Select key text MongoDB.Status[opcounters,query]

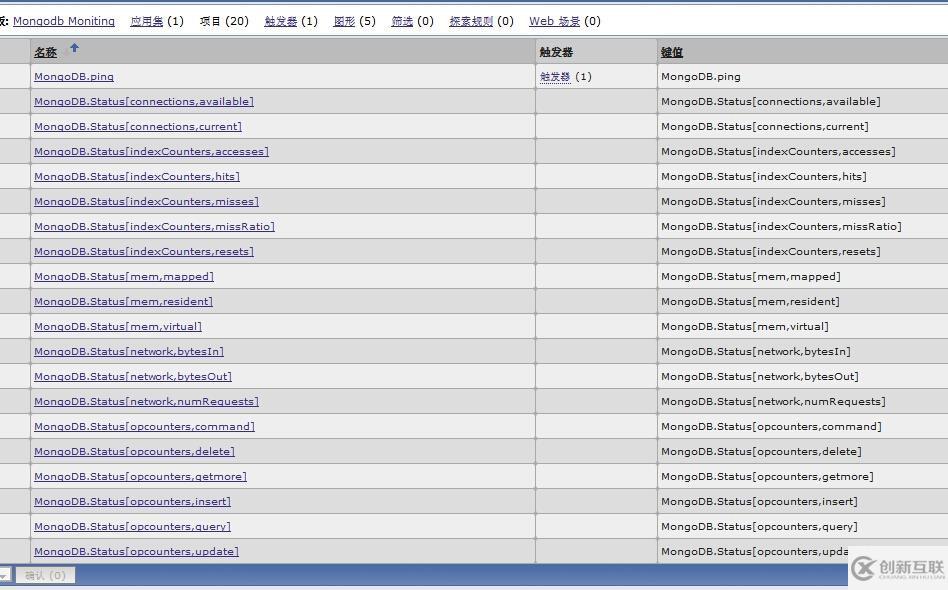pyautogui.click(x=759, y=527)
